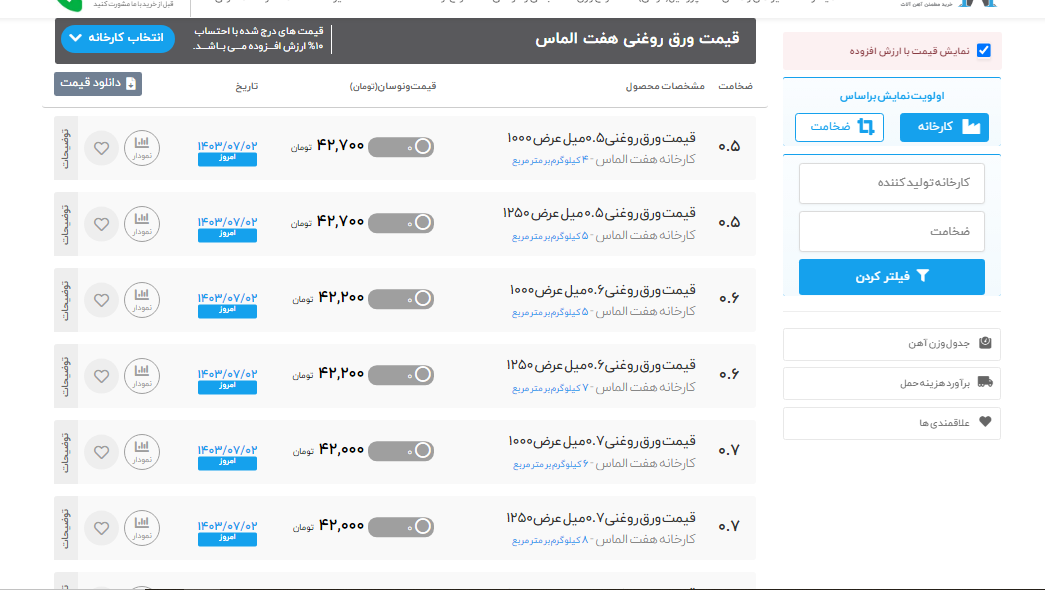Click the کارخانه تولید کننده input field
This screenshot has width=1045, height=590.
891,184
